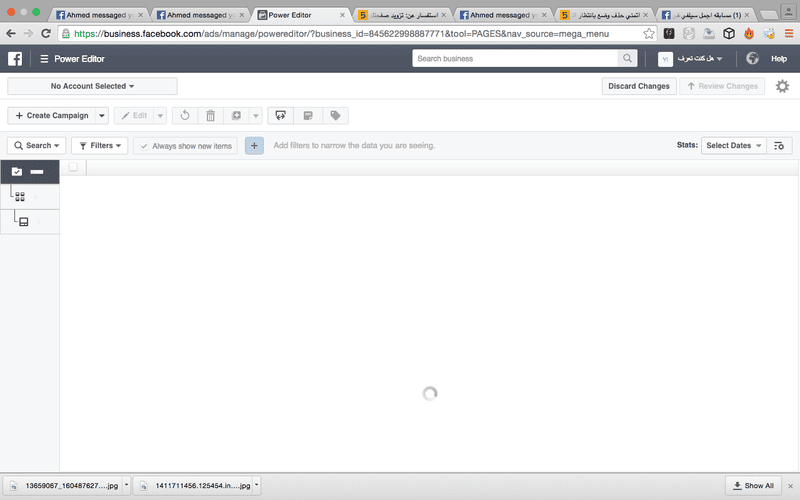Click the duplicate icon in toolbar
800x500 pixels.
pyautogui.click(x=236, y=116)
